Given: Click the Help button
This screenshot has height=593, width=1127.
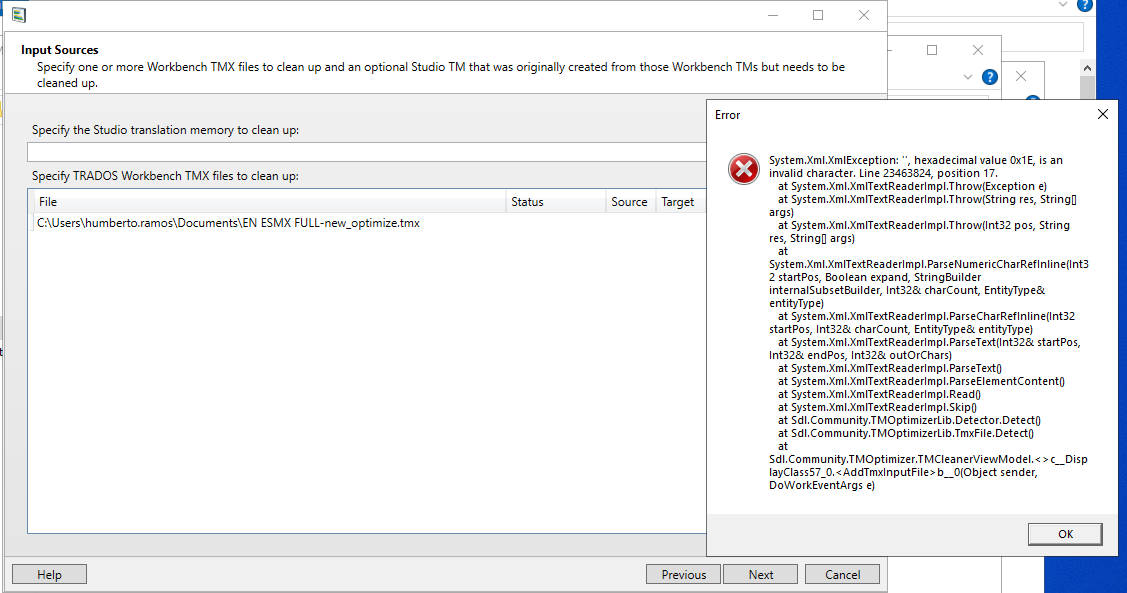Looking at the screenshot, I should 49,574.
